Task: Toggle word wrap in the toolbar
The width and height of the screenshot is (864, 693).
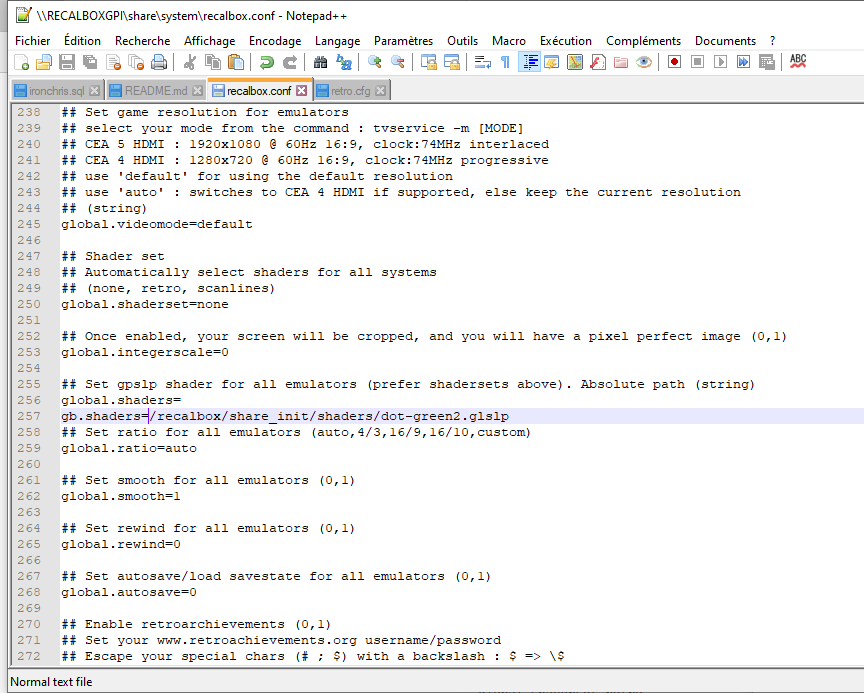Action: click(482, 62)
